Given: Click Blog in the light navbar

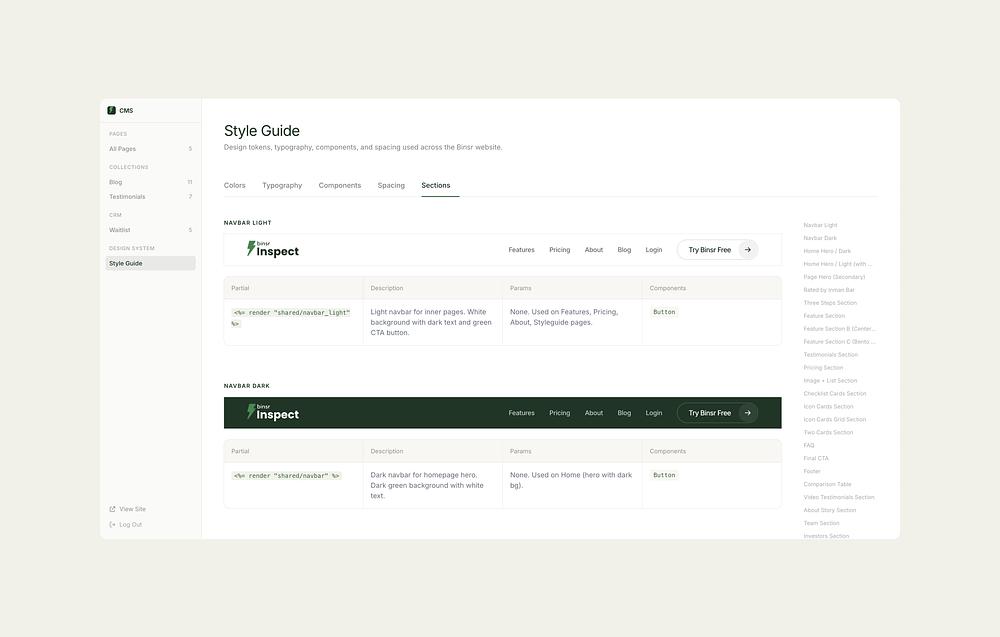Looking at the screenshot, I should [x=624, y=250].
